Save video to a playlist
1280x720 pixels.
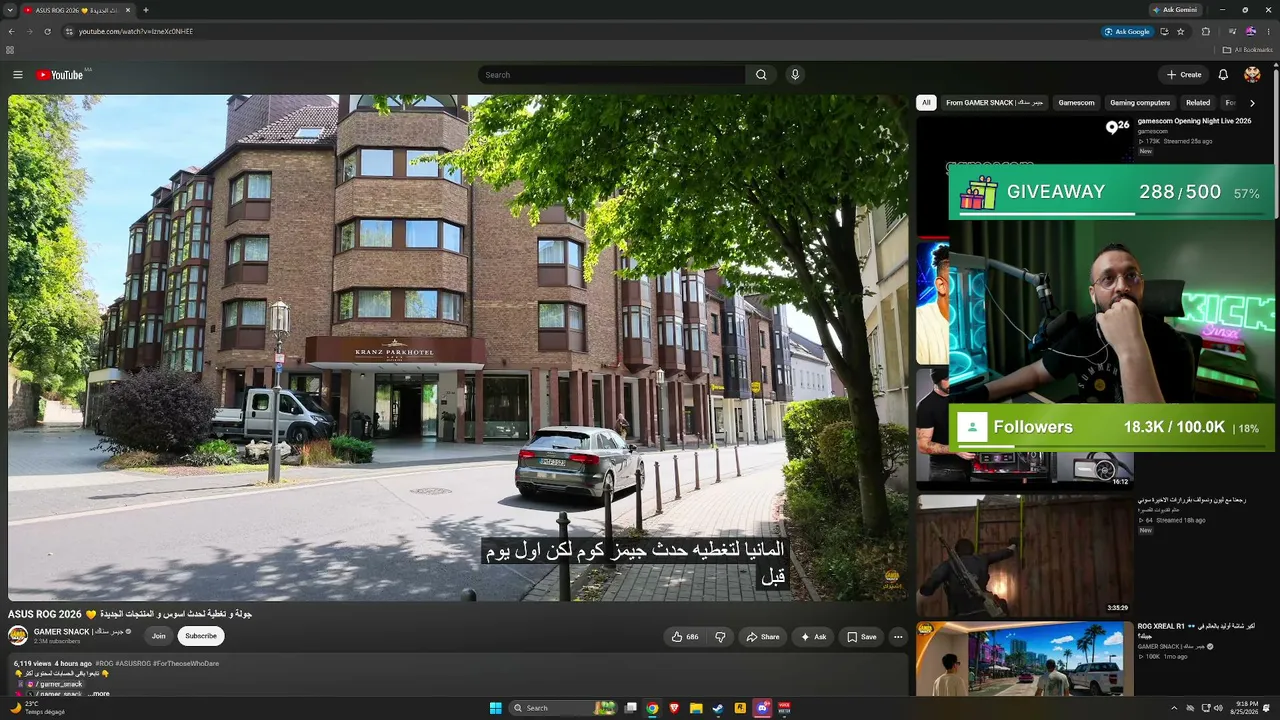tap(862, 637)
